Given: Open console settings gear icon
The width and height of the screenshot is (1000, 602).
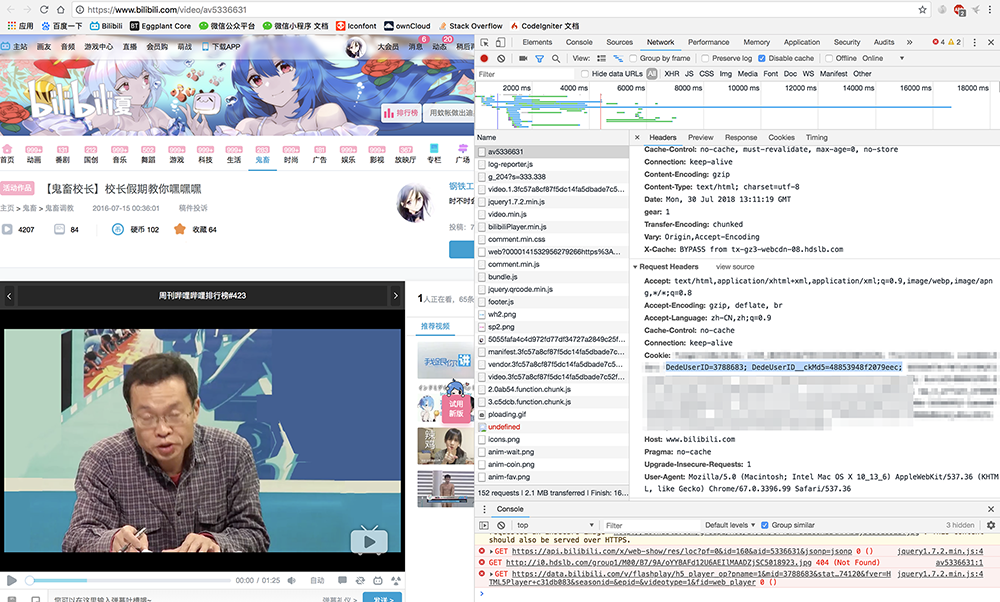Looking at the screenshot, I should 990,525.
